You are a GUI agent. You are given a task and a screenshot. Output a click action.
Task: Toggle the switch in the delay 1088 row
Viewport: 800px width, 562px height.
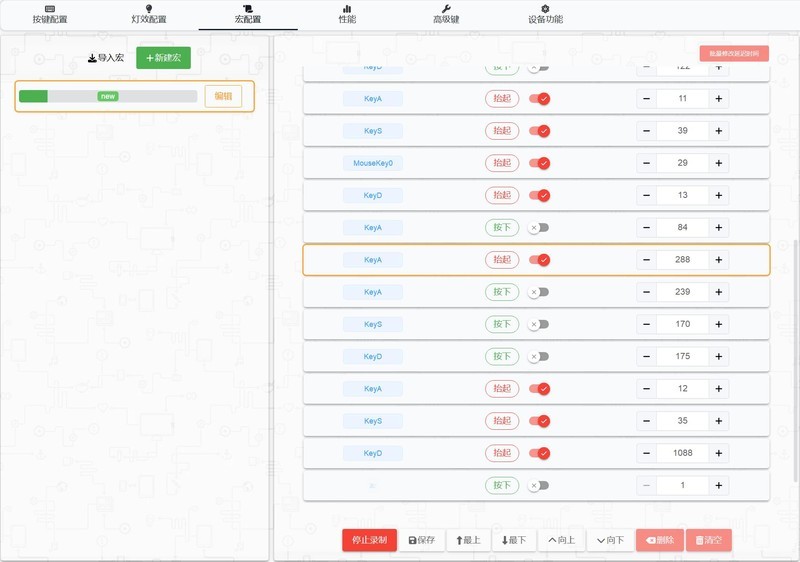[539, 453]
